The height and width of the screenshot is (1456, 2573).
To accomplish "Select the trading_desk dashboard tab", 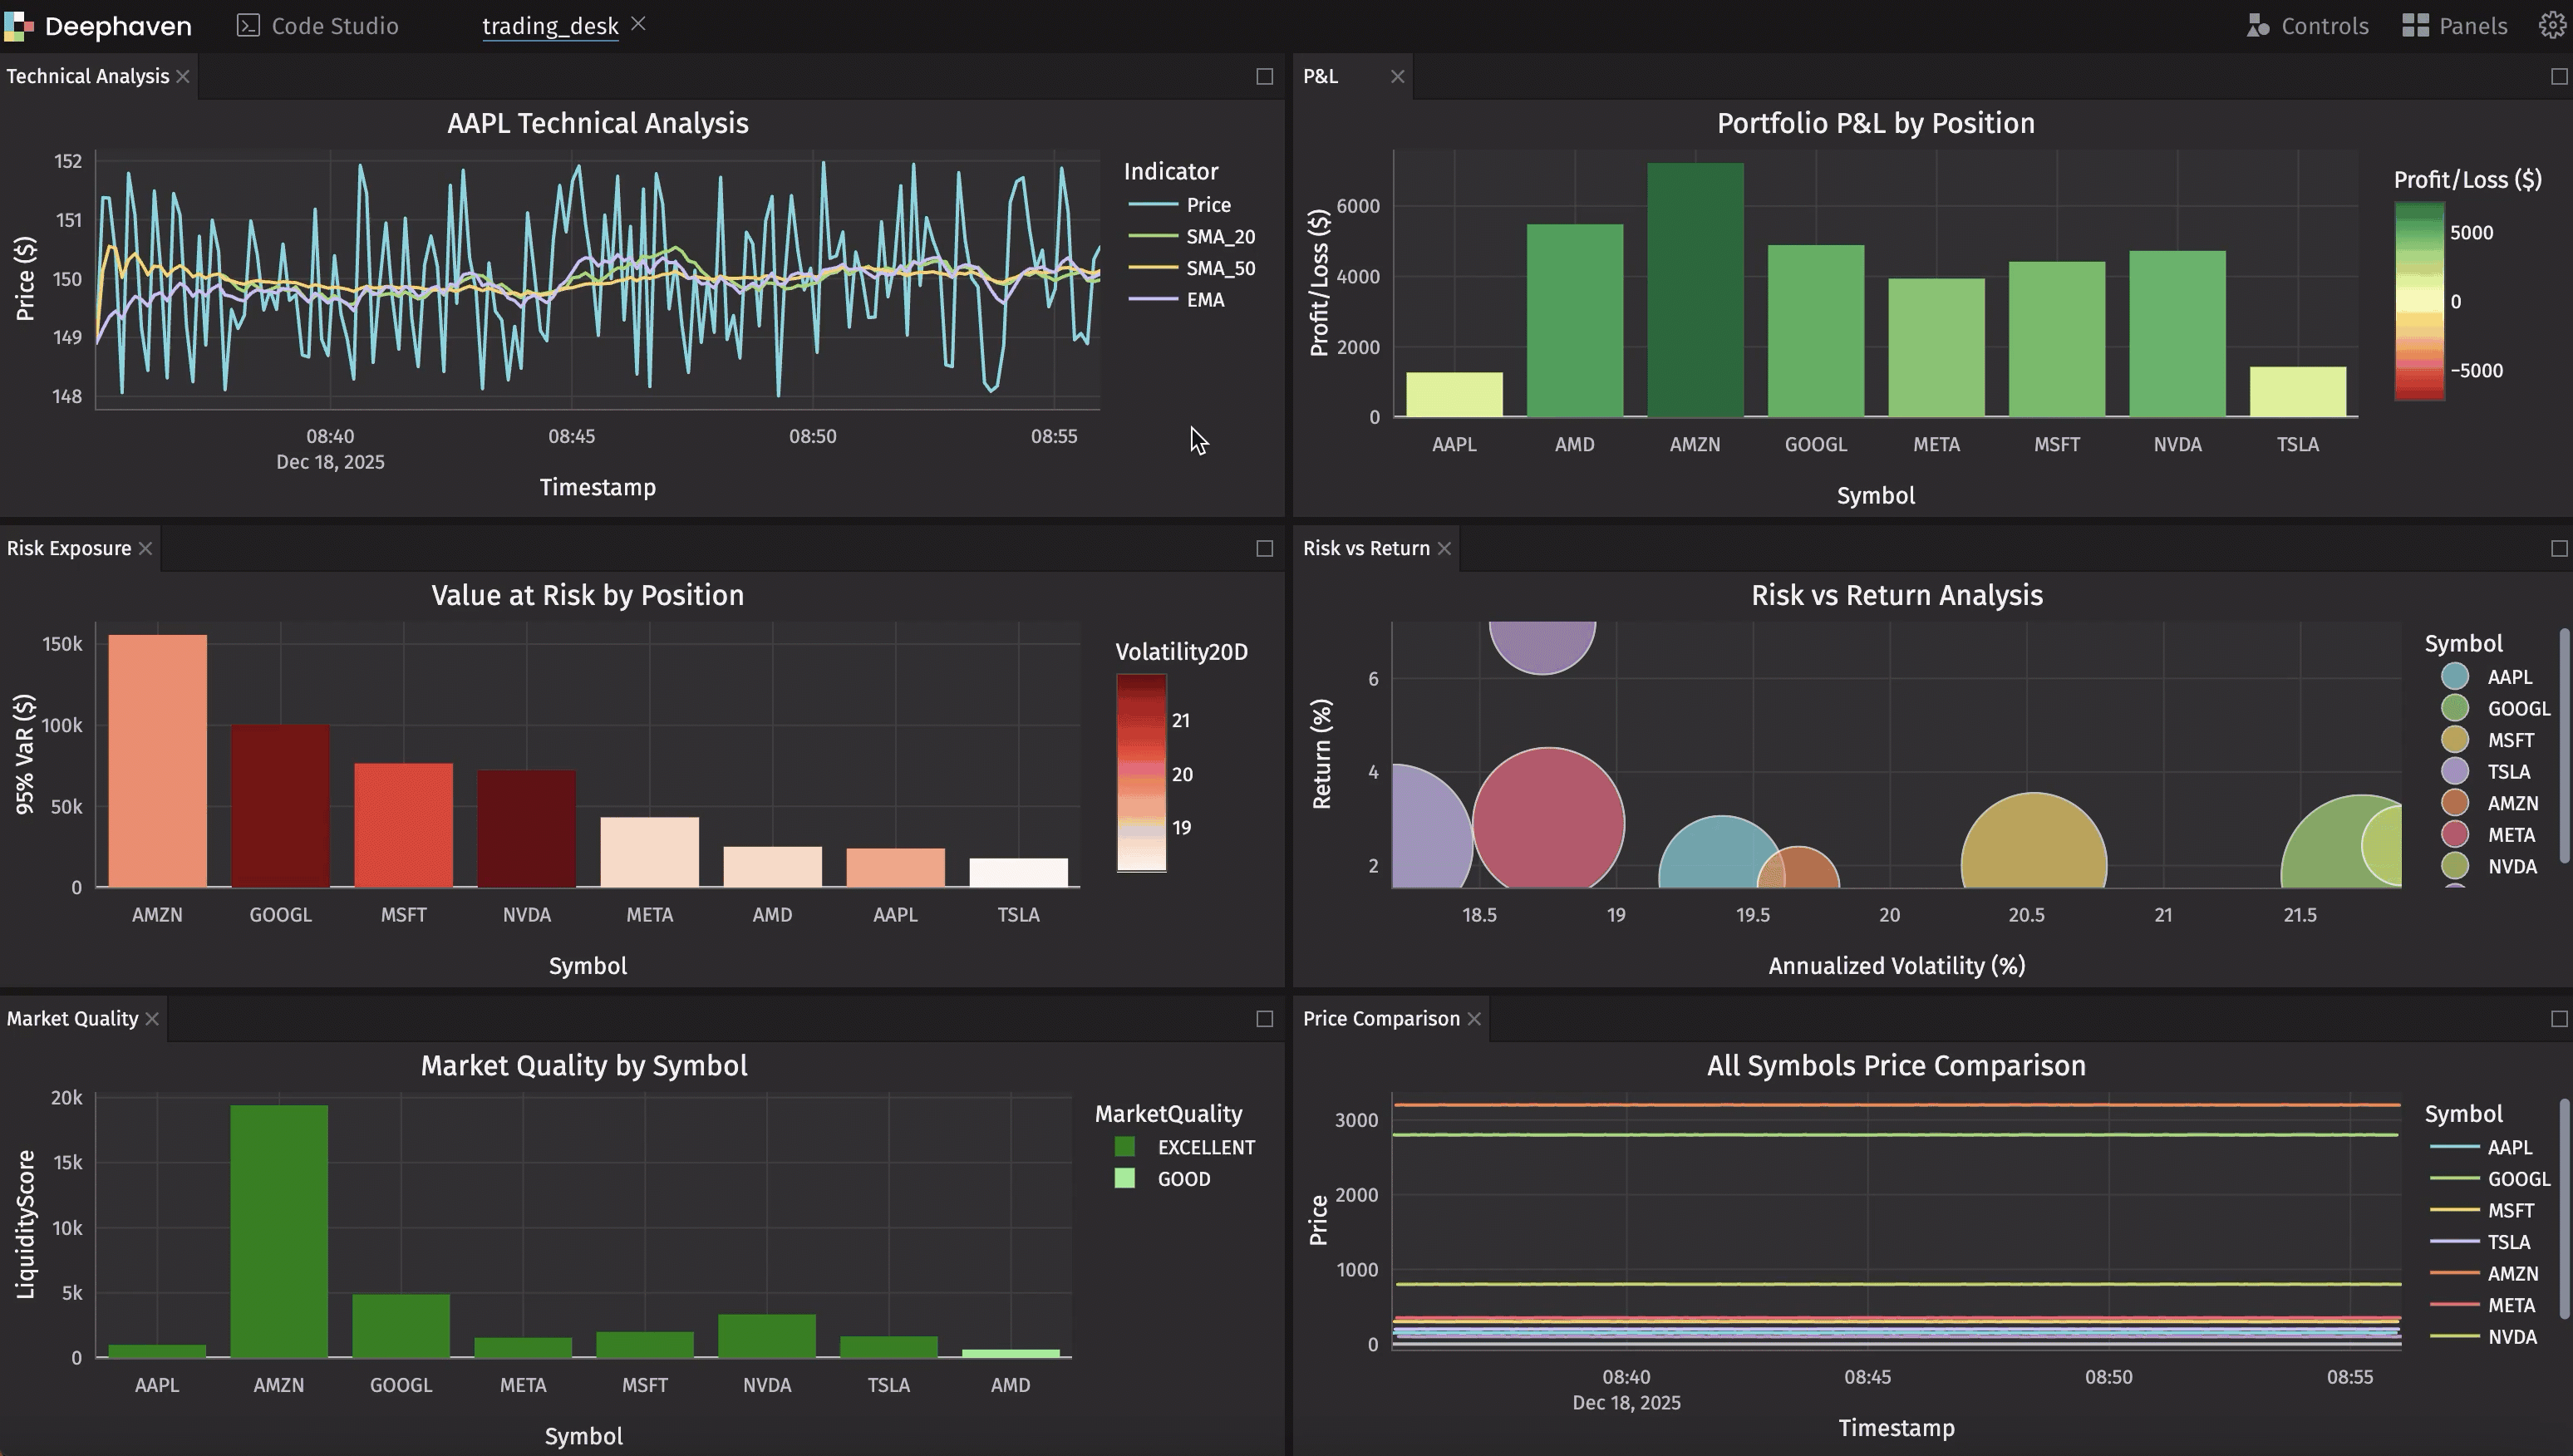I will pos(550,26).
